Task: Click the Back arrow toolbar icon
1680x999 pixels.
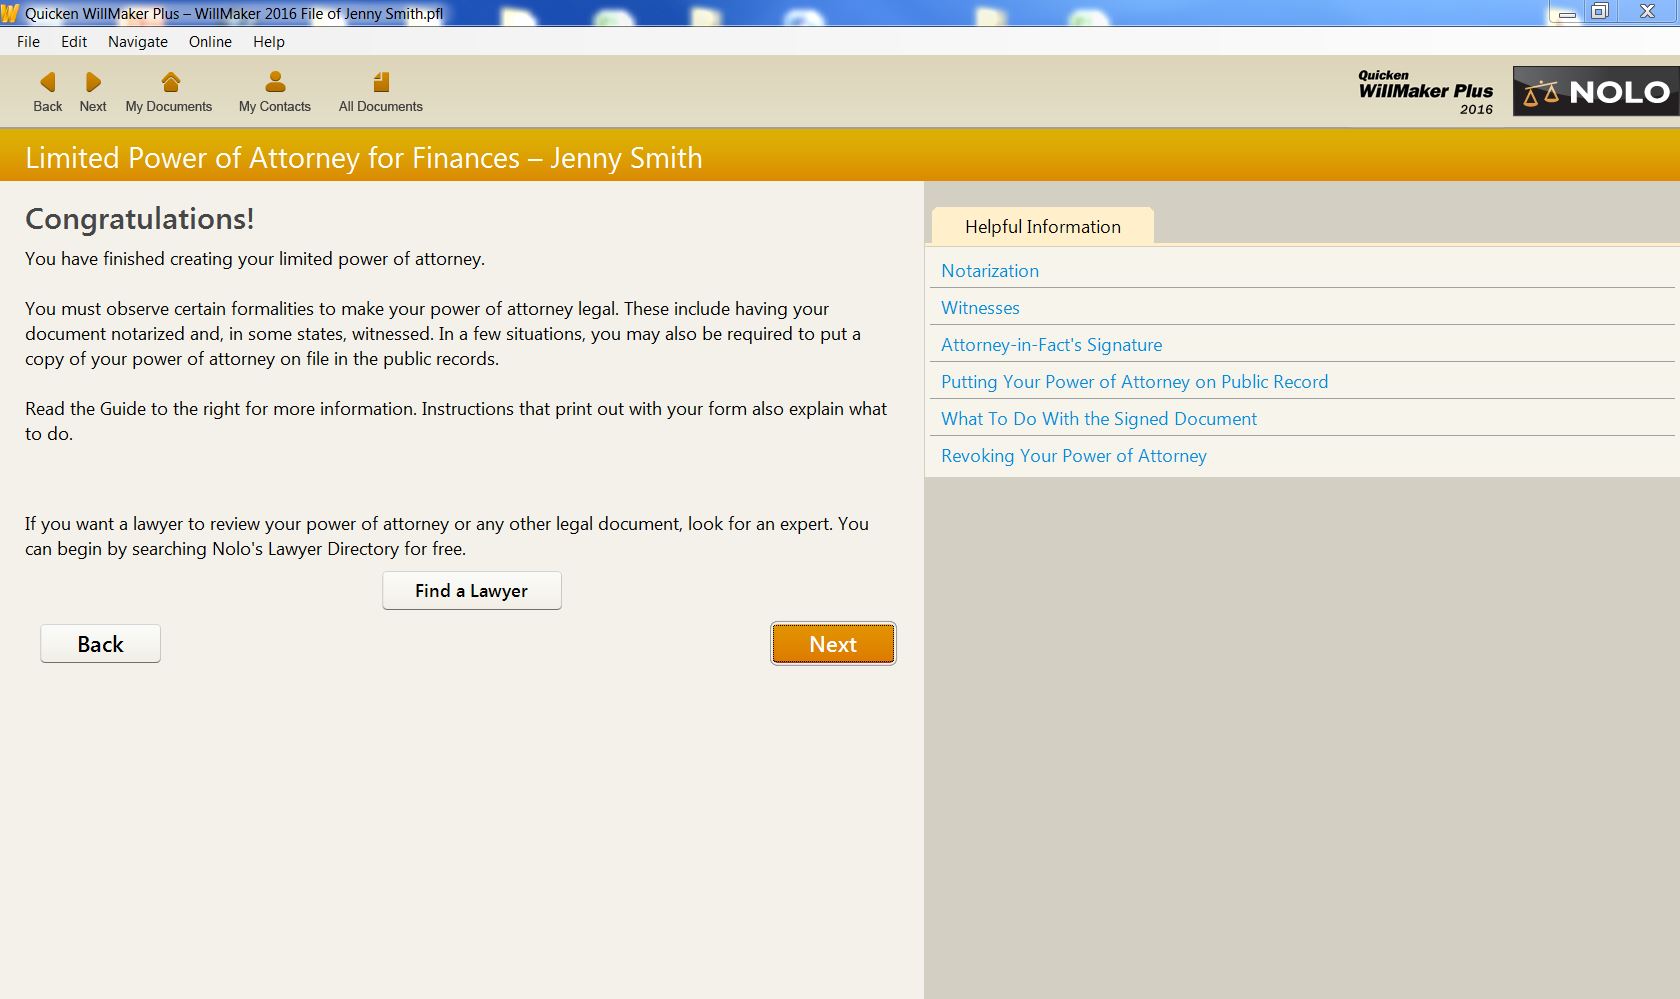Action: click(x=47, y=91)
